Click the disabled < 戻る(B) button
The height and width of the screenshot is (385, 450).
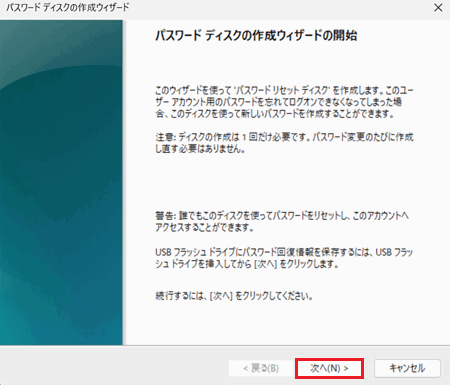point(261,368)
